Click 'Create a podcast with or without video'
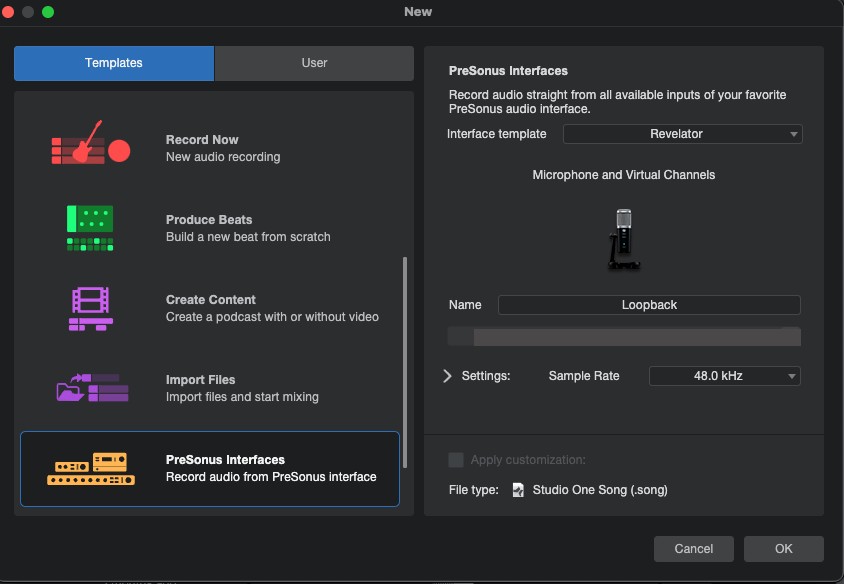This screenshot has height=584, width=844. point(272,317)
